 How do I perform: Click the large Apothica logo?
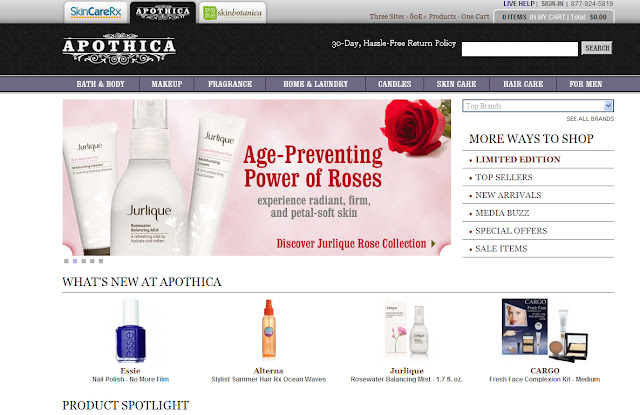coord(119,49)
